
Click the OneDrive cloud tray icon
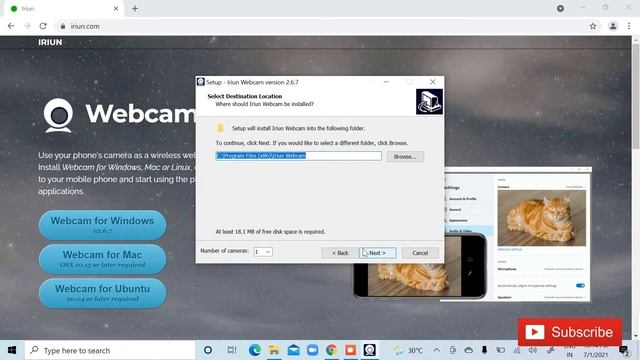pos(469,350)
